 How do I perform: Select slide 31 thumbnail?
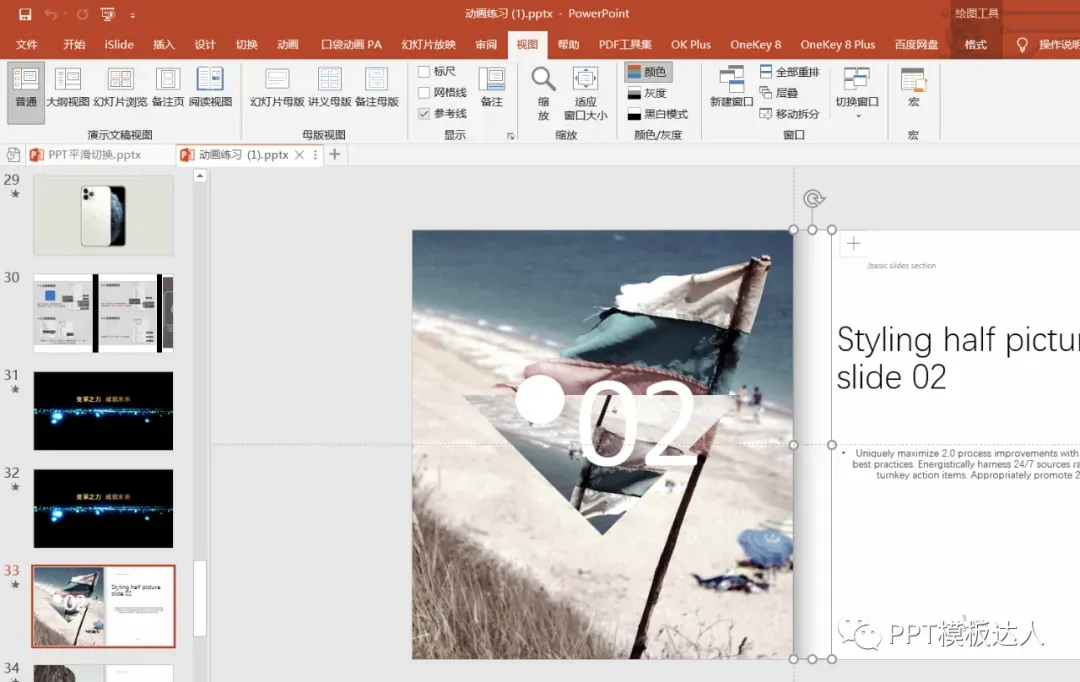tap(103, 411)
